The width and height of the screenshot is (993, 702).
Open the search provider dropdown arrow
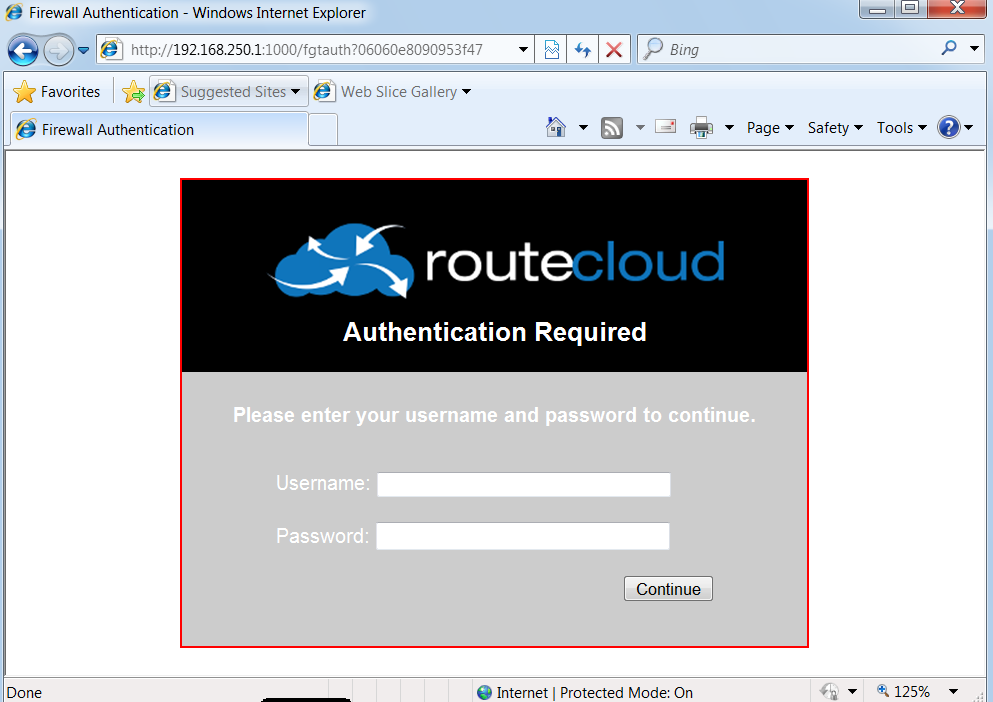tap(974, 48)
